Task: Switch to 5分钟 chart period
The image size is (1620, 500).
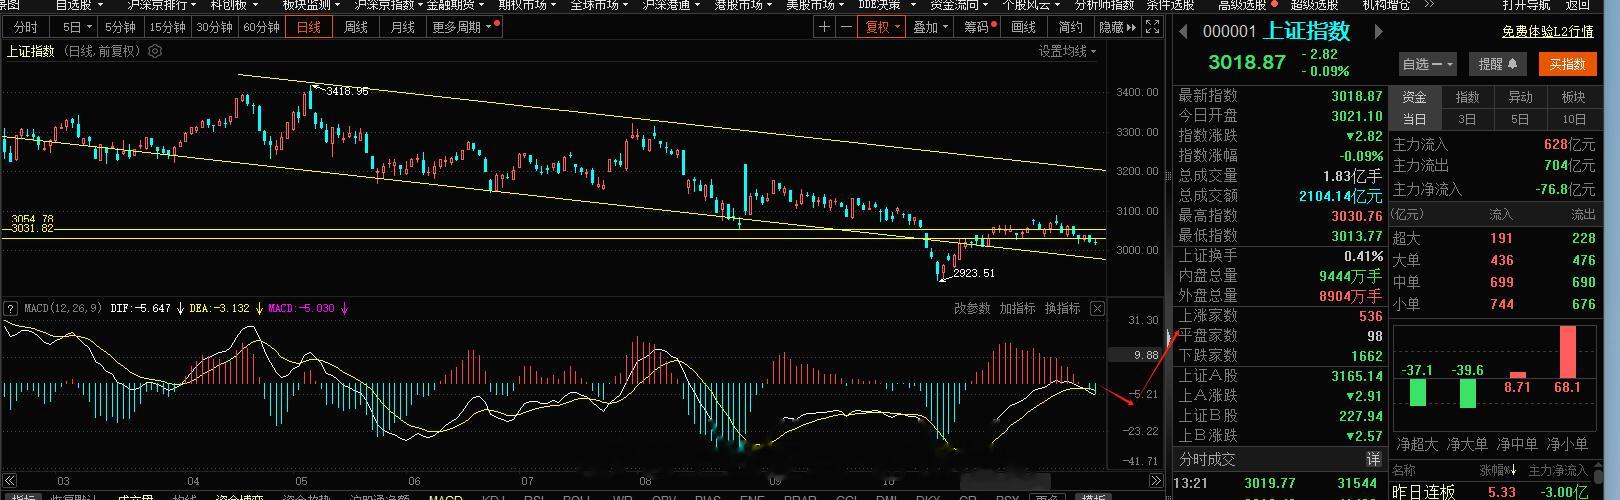Action: tap(120, 27)
